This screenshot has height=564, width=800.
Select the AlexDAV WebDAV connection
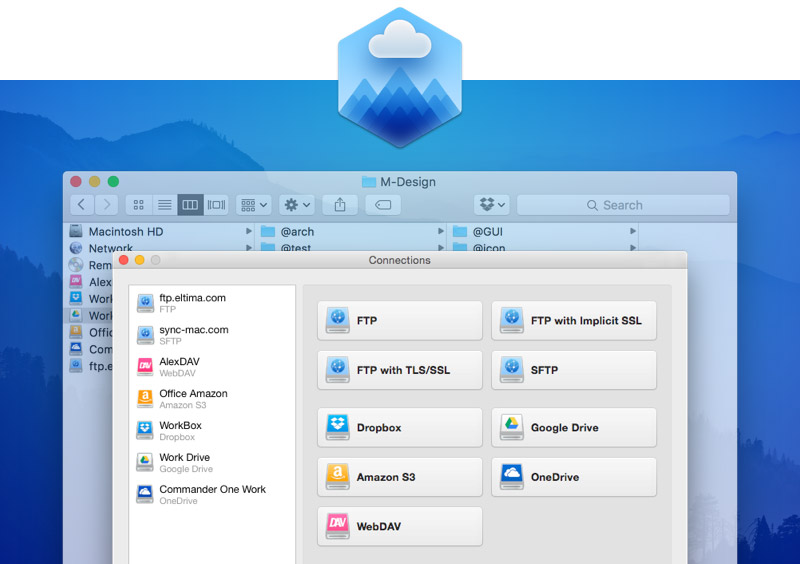click(x=212, y=367)
